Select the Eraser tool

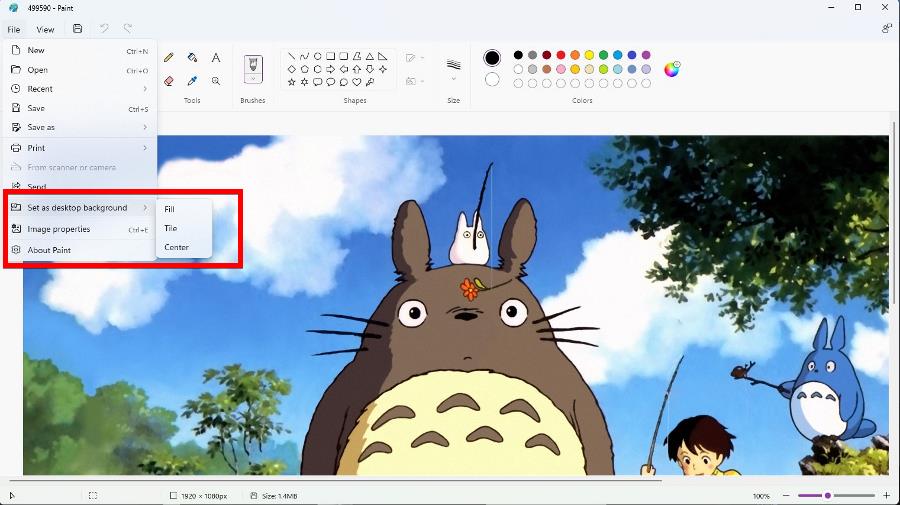[x=169, y=81]
